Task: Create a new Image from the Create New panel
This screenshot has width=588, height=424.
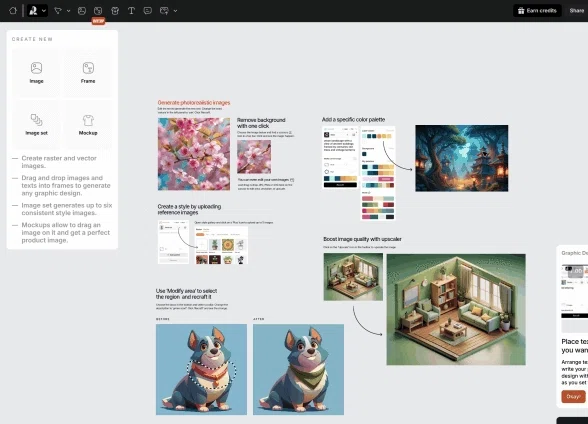Action: pyautogui.click(x=36, y=73)
